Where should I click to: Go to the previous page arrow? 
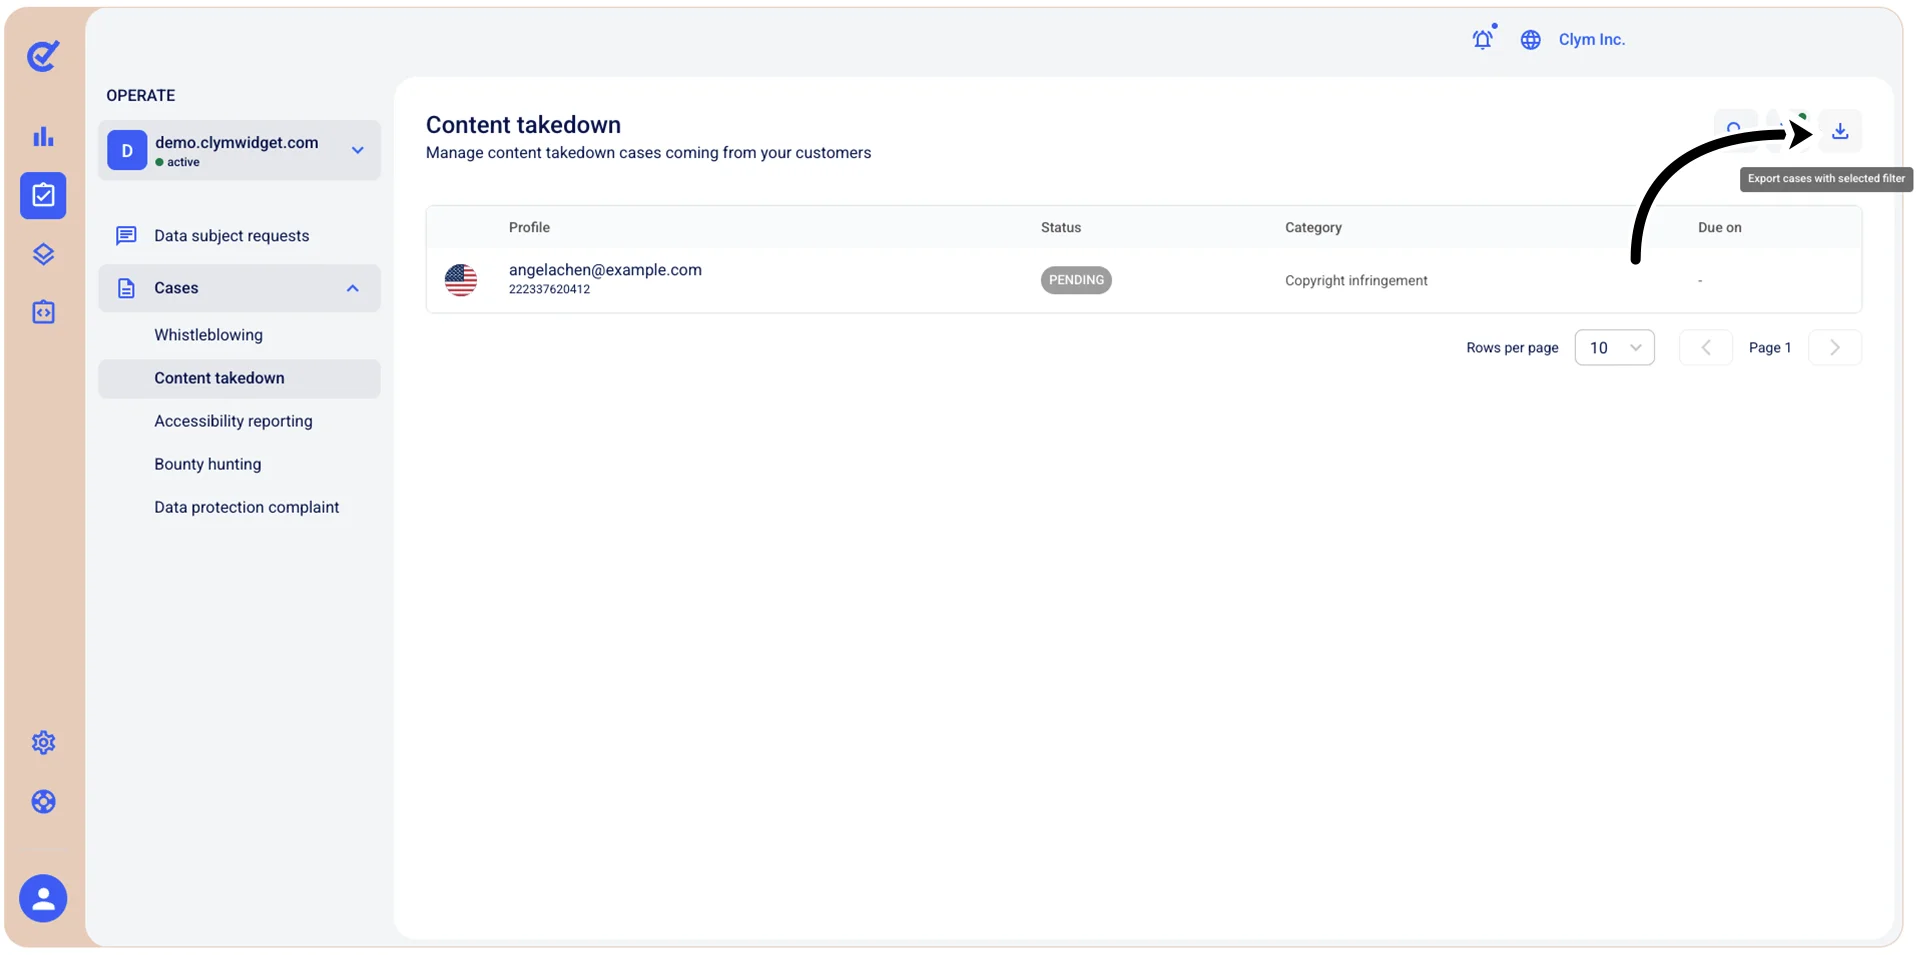(x=1706, y=348)
